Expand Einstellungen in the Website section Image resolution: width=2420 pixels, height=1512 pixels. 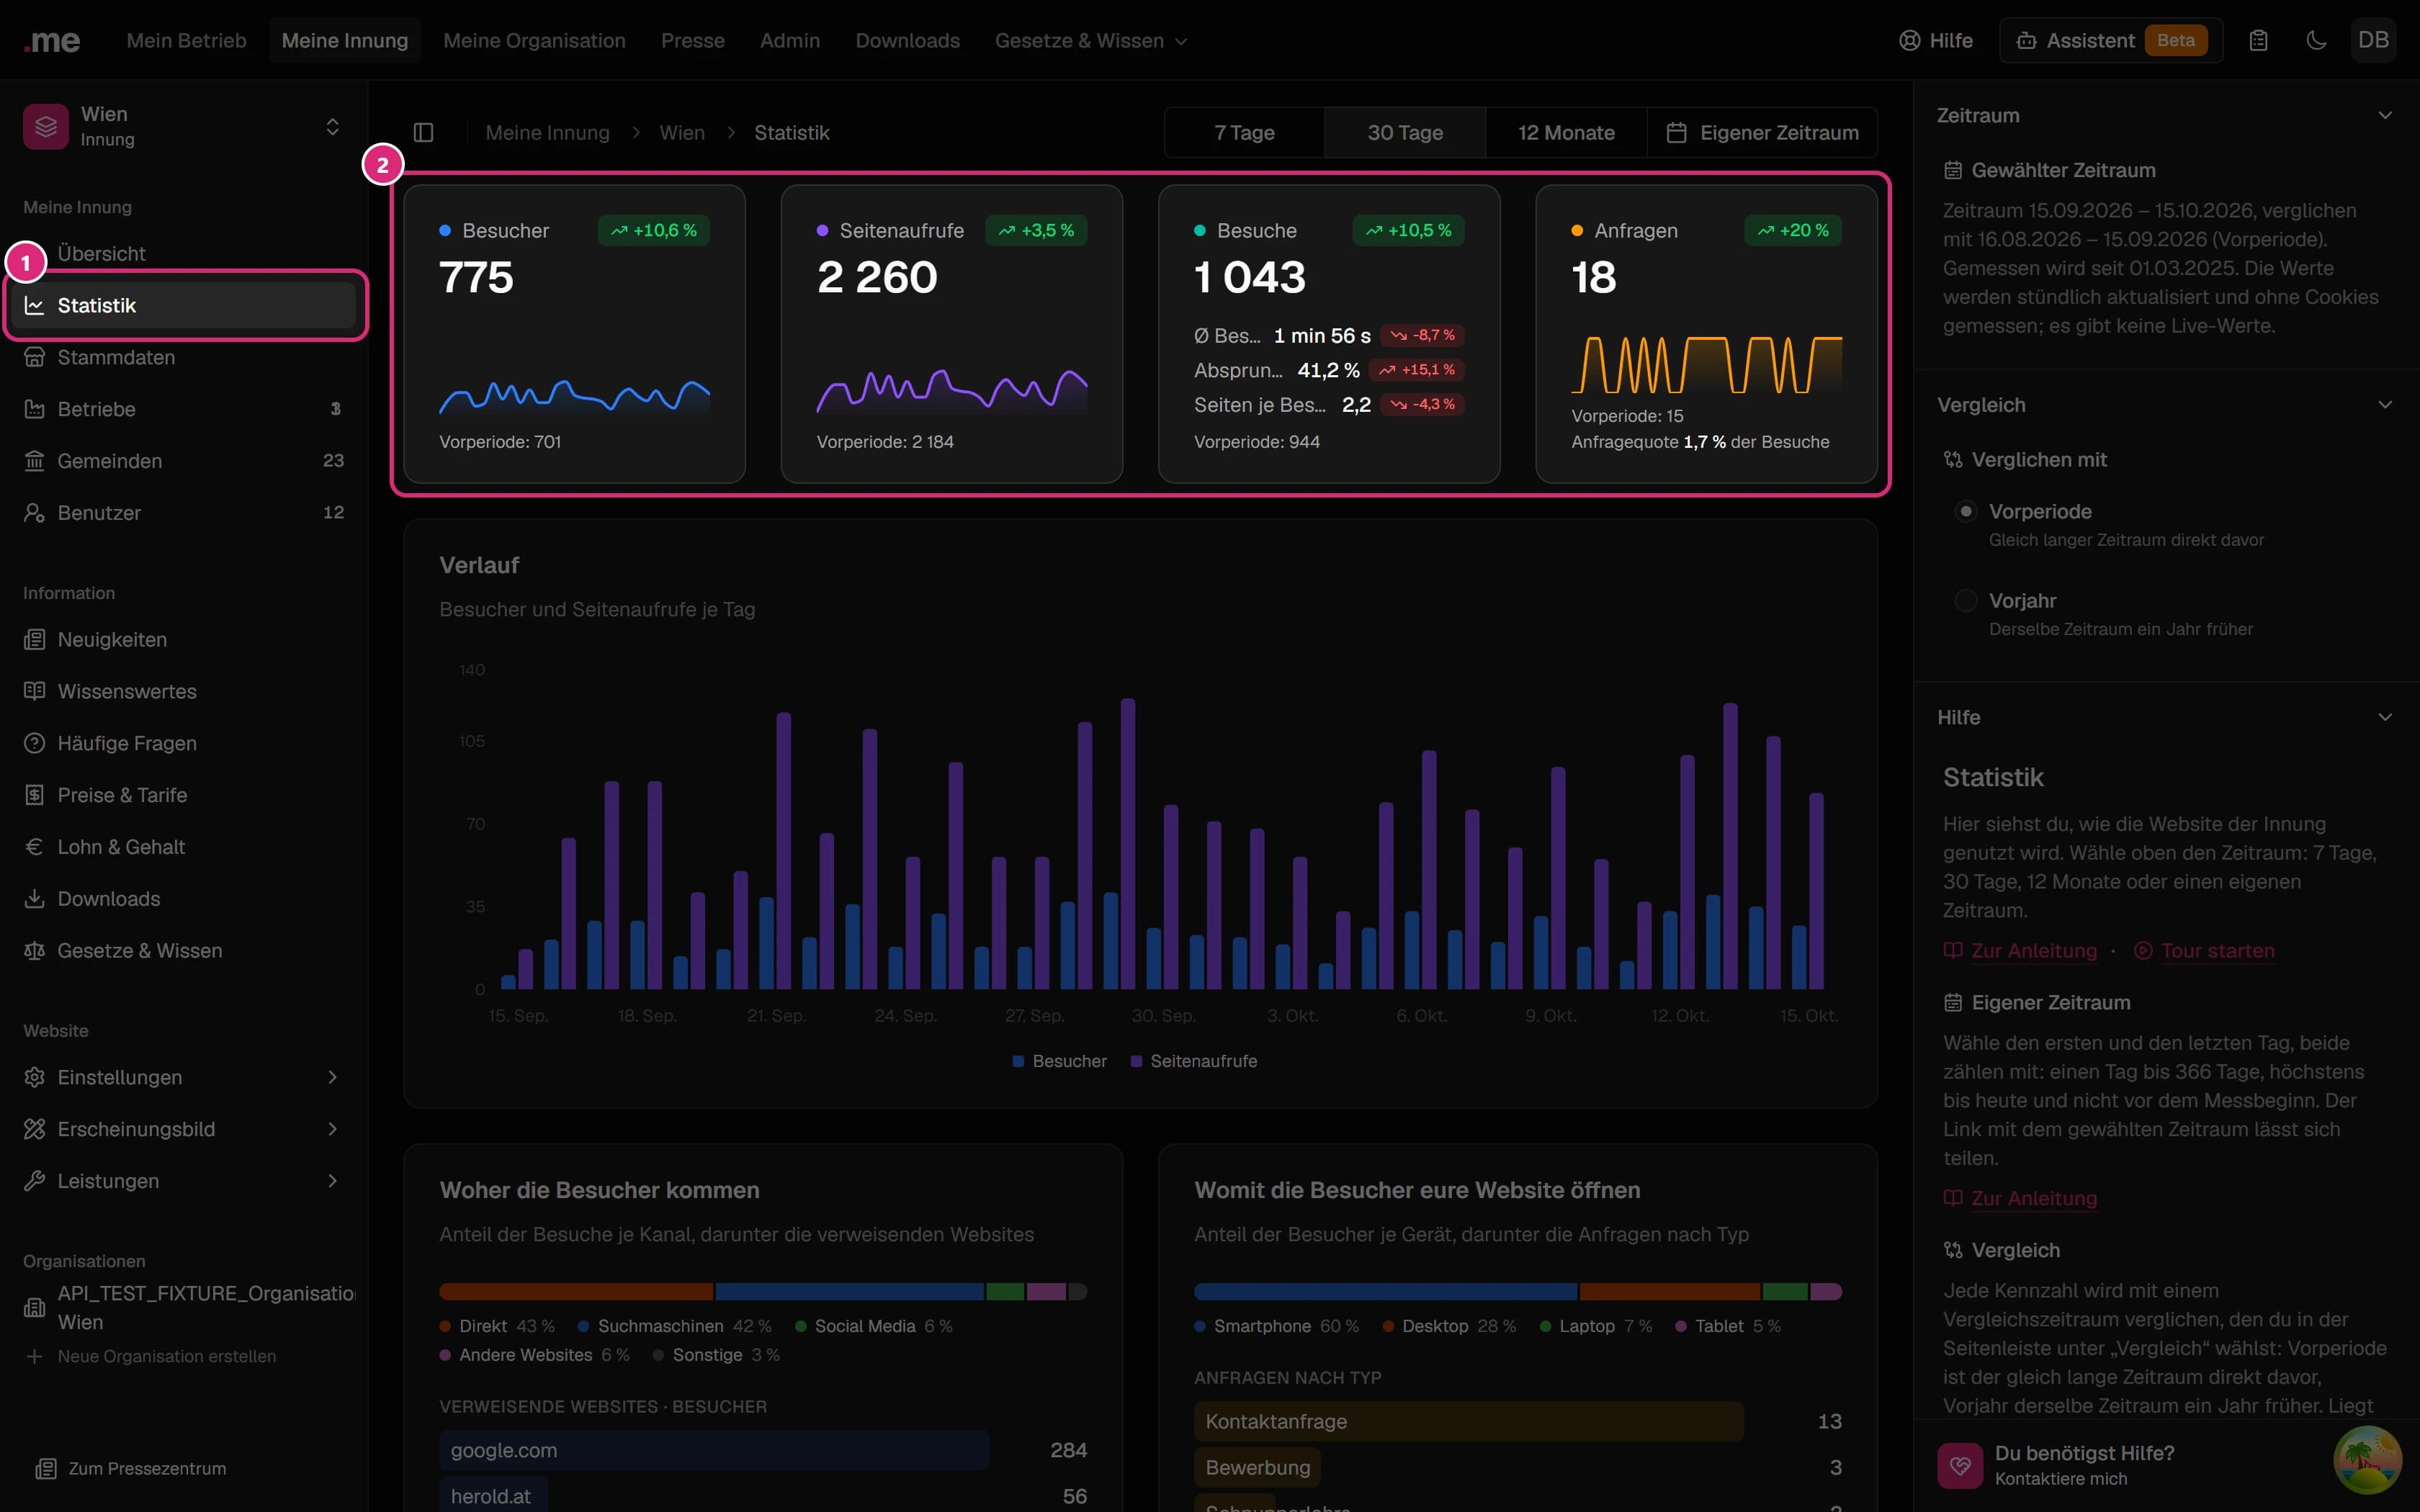click(x=185, y=1077)
